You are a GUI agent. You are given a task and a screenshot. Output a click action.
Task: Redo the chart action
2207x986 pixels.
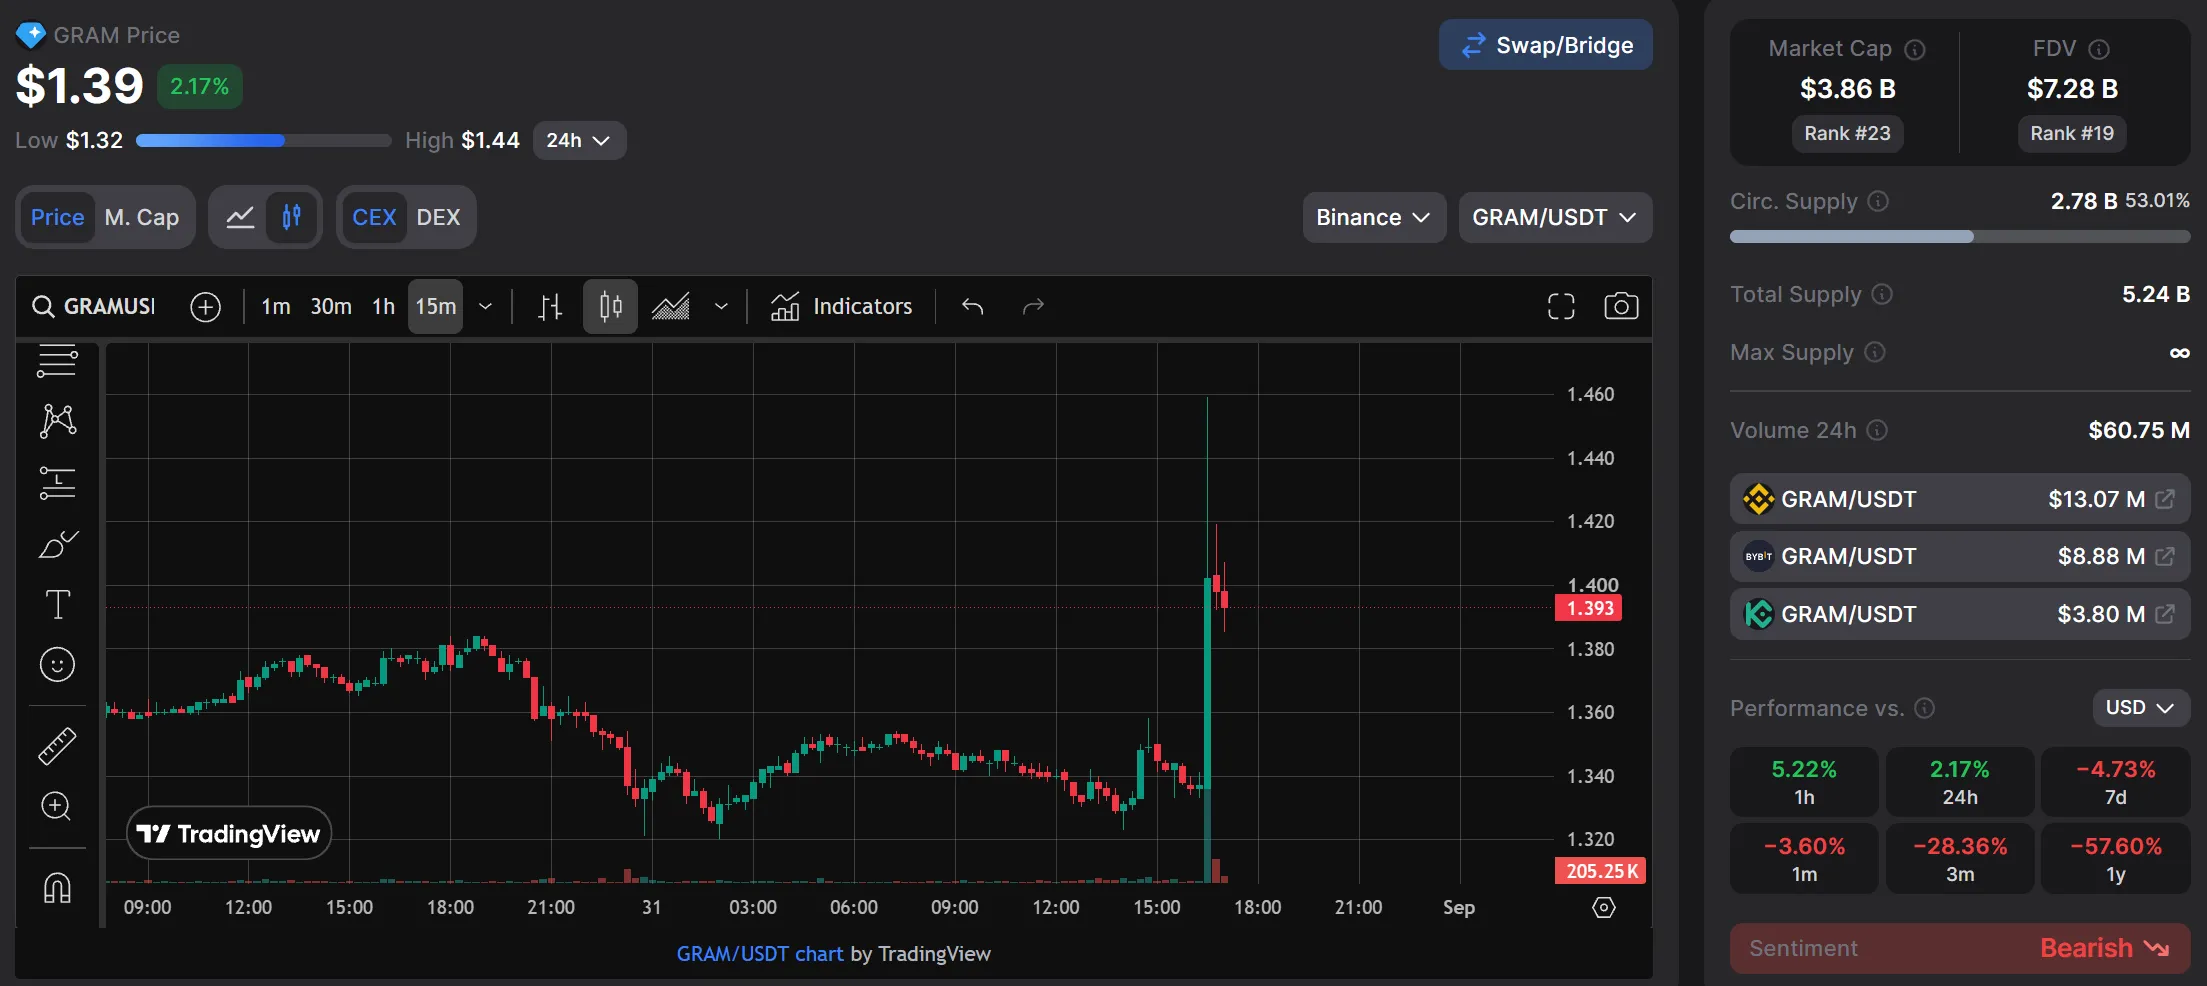pos(1033,306)
